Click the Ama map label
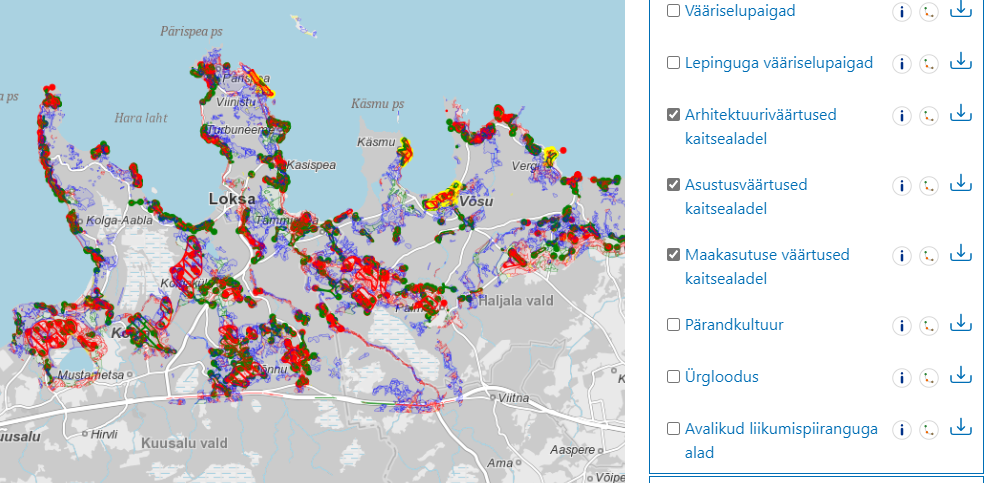 (x=500, y=464)
